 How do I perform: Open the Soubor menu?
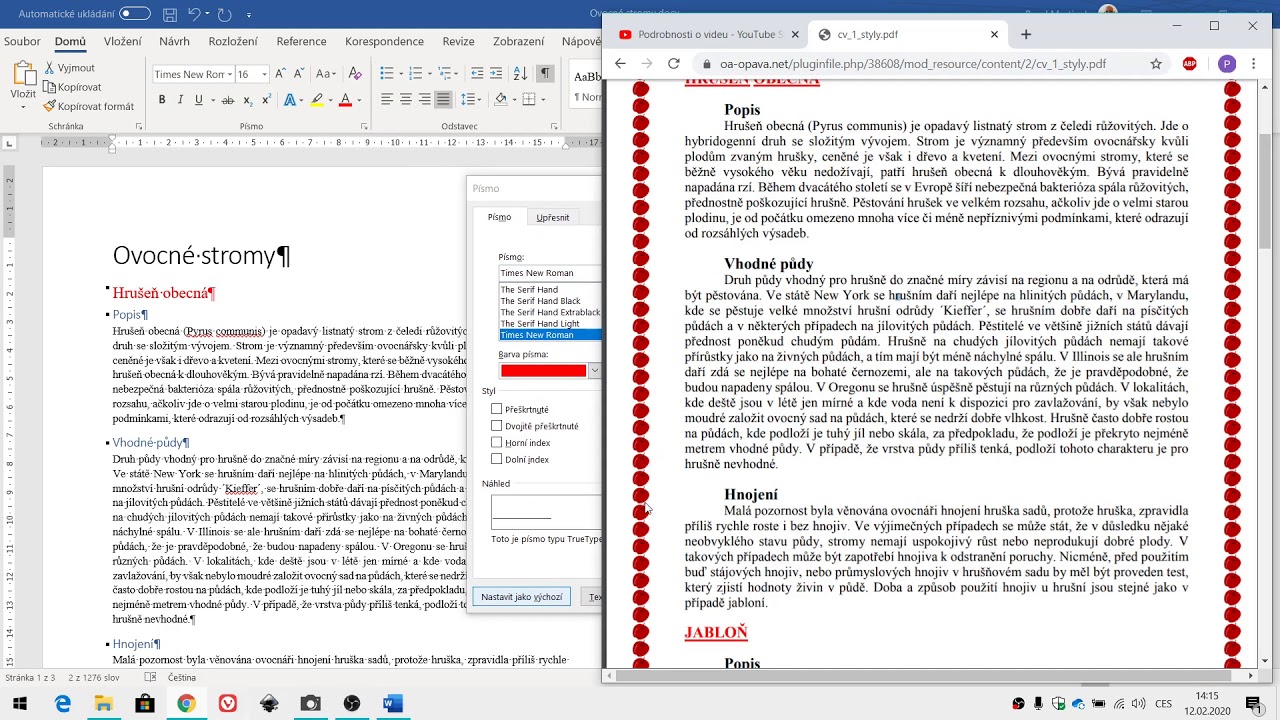coord(22,41)
